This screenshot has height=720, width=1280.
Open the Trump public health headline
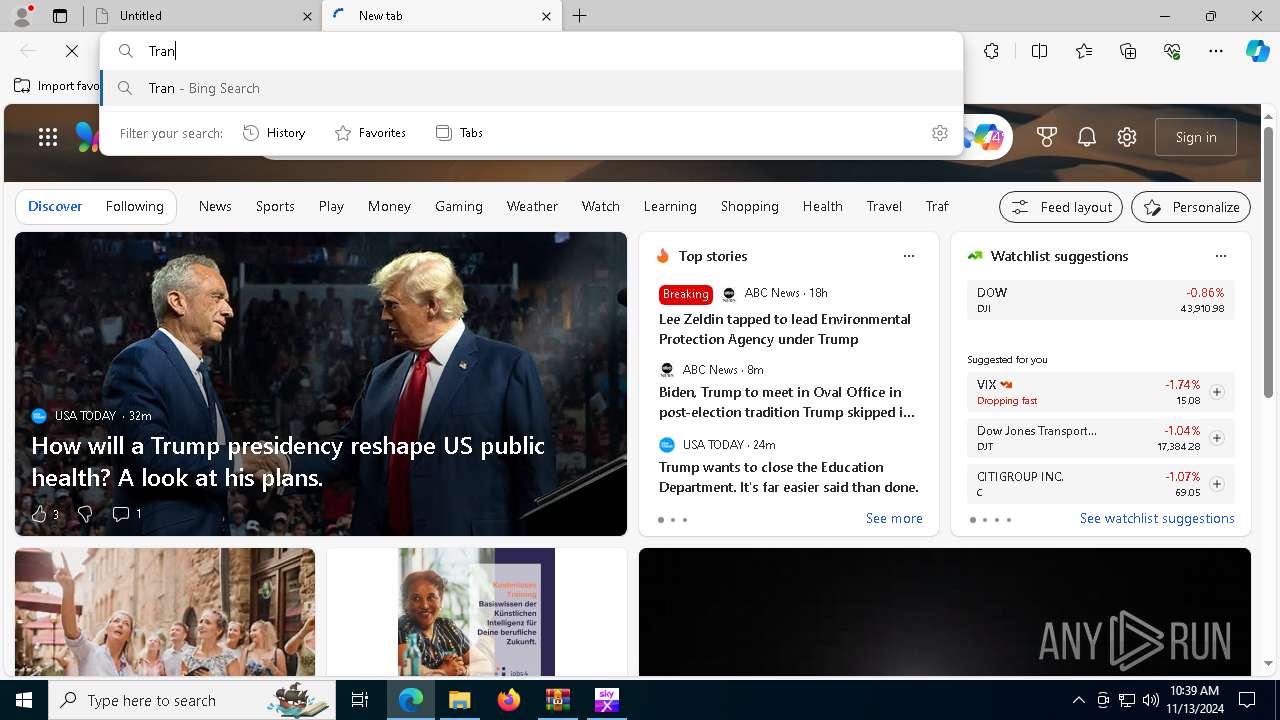pyautogui.click(x=288, y=461)
